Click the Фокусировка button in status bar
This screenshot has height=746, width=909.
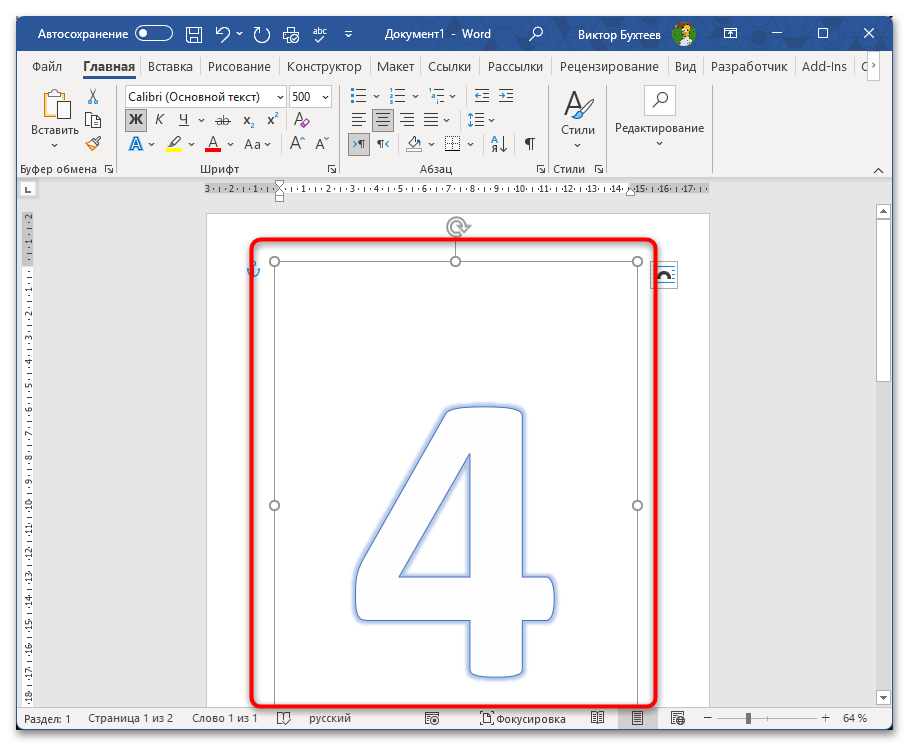523,718
